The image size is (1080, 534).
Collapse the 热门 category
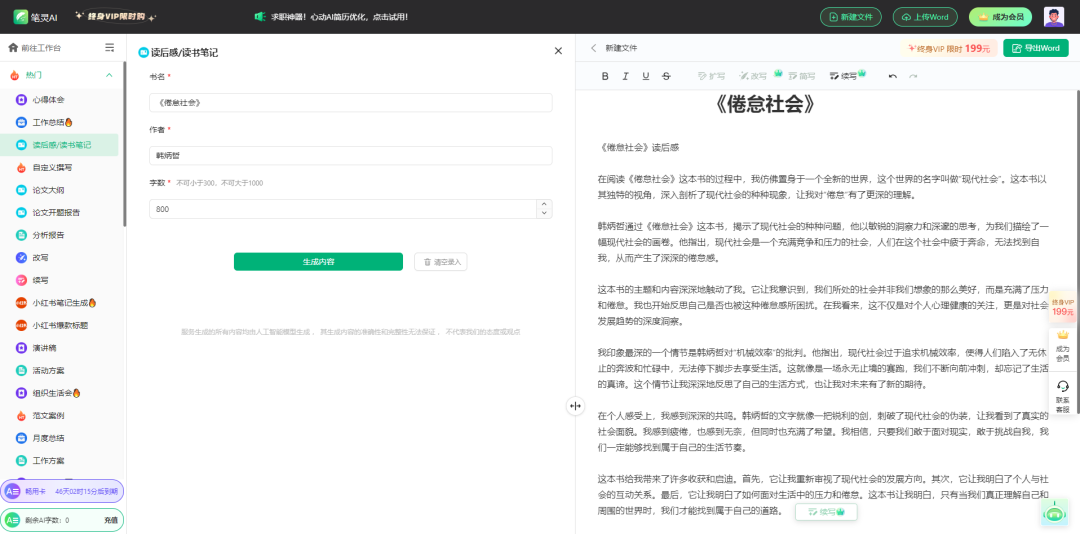coord(109,75)
